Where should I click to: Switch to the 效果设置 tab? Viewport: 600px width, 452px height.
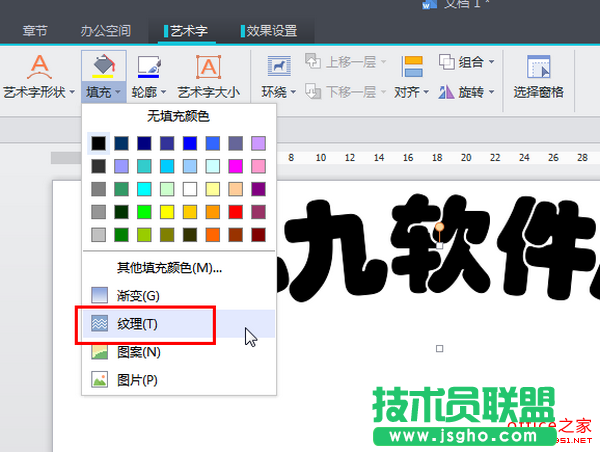point(269,31)
